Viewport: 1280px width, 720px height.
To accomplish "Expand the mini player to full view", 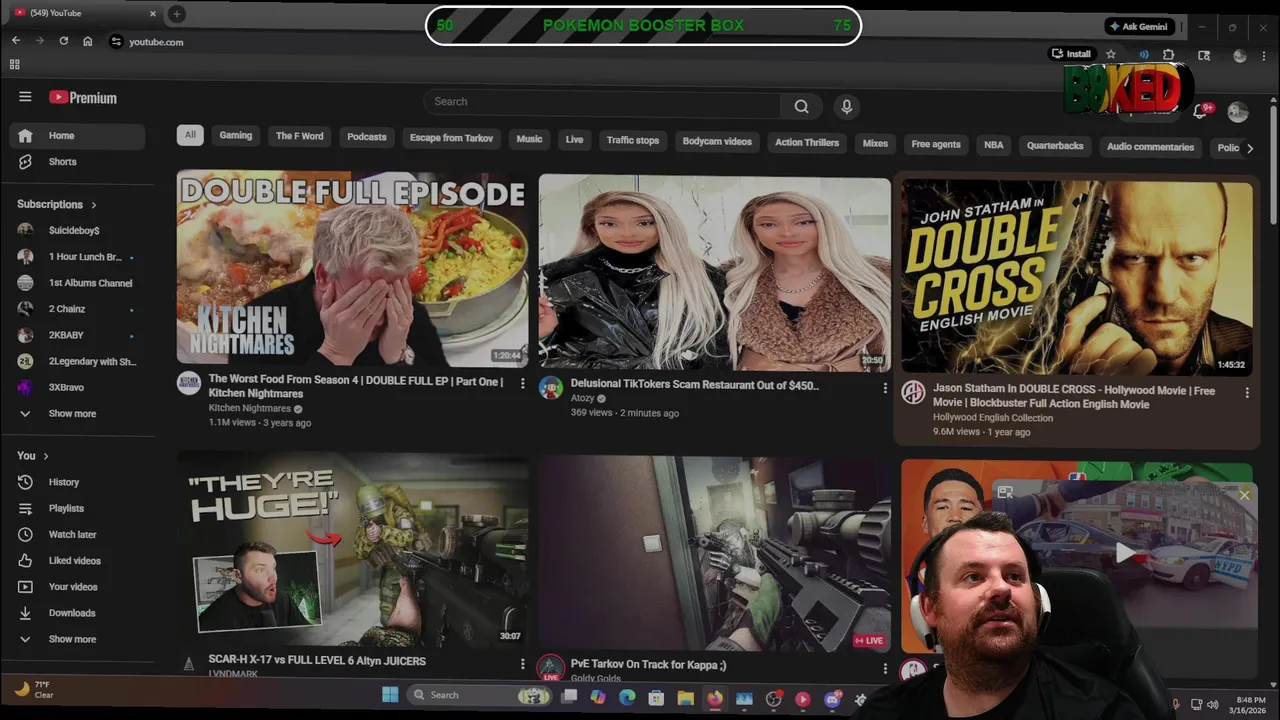I will 1005,492.
